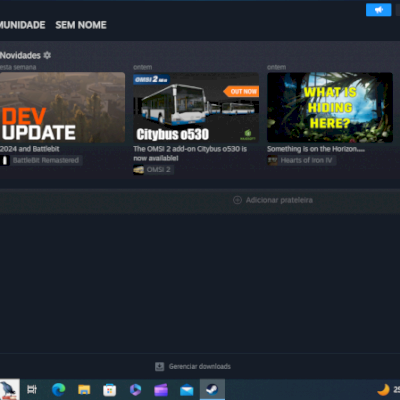Open the purple Clipchamp taskbar icon
The image size is (400, 400).
point(161,390)
